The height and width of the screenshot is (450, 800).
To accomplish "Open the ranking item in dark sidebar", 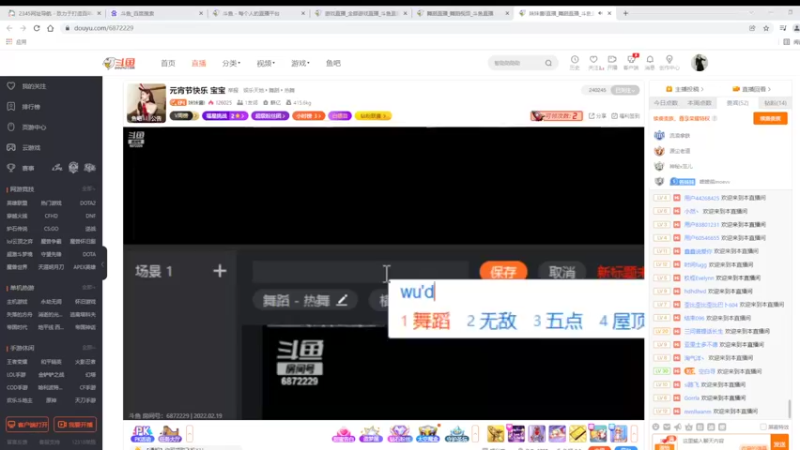I will point(24,107).
